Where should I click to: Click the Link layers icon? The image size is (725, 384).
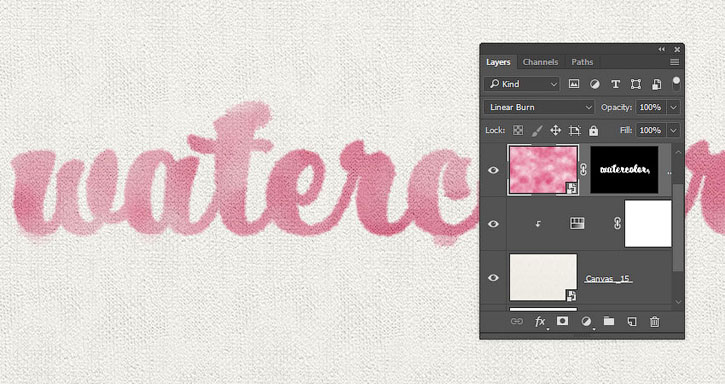click(516, 322)
